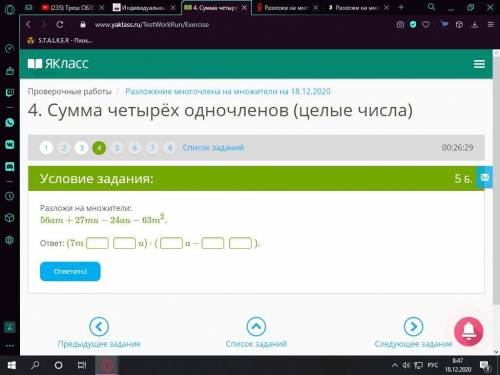The height and width of the screenshot is (375, 500).
Task: Click the ЯКласс logo
Action: tap(58, 63)
